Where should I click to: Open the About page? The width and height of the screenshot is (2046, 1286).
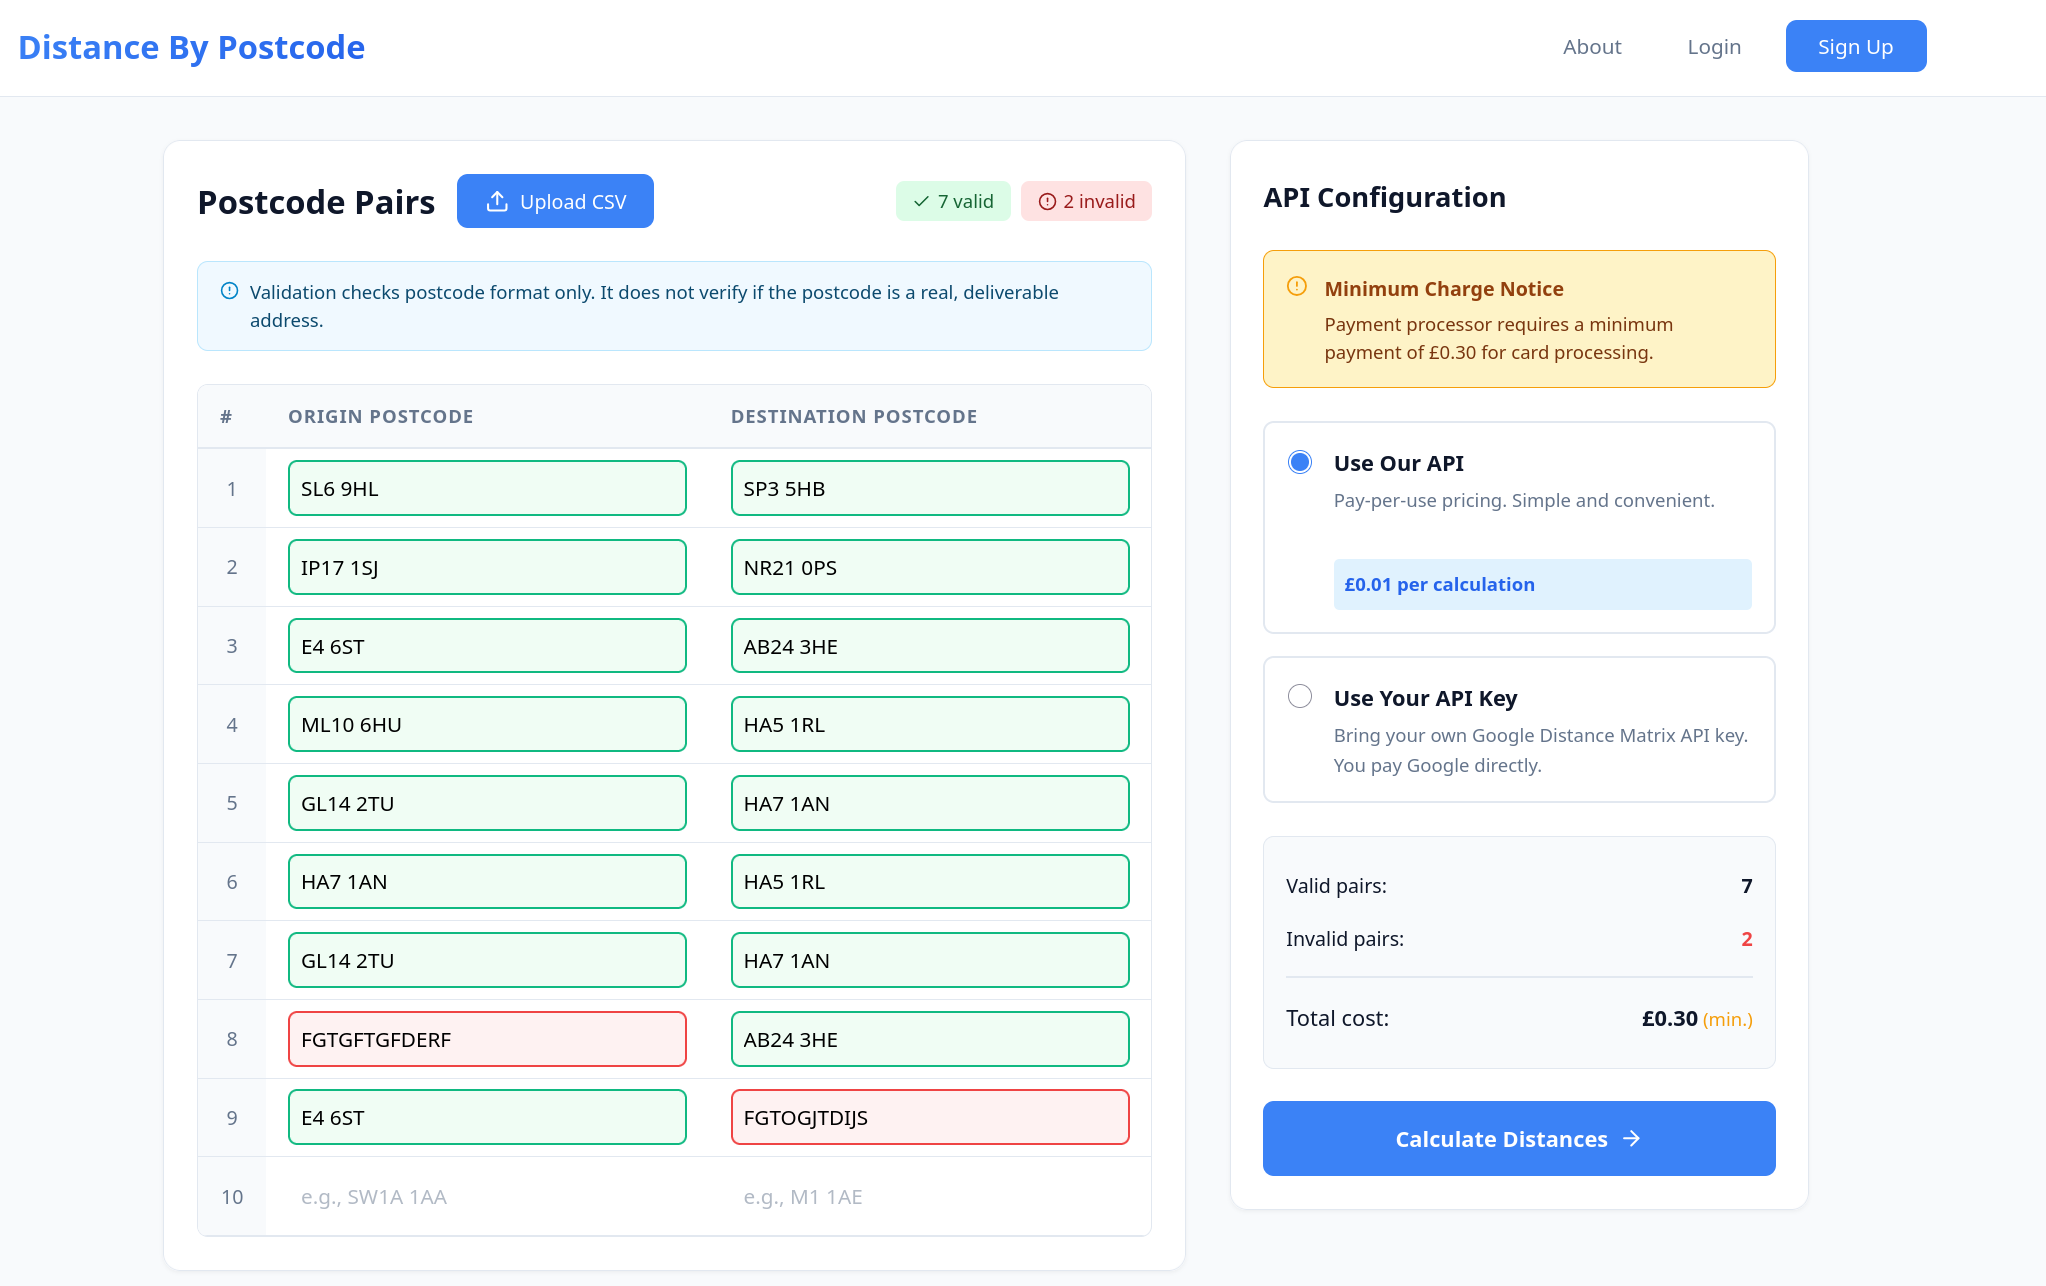coord(1592,47)
